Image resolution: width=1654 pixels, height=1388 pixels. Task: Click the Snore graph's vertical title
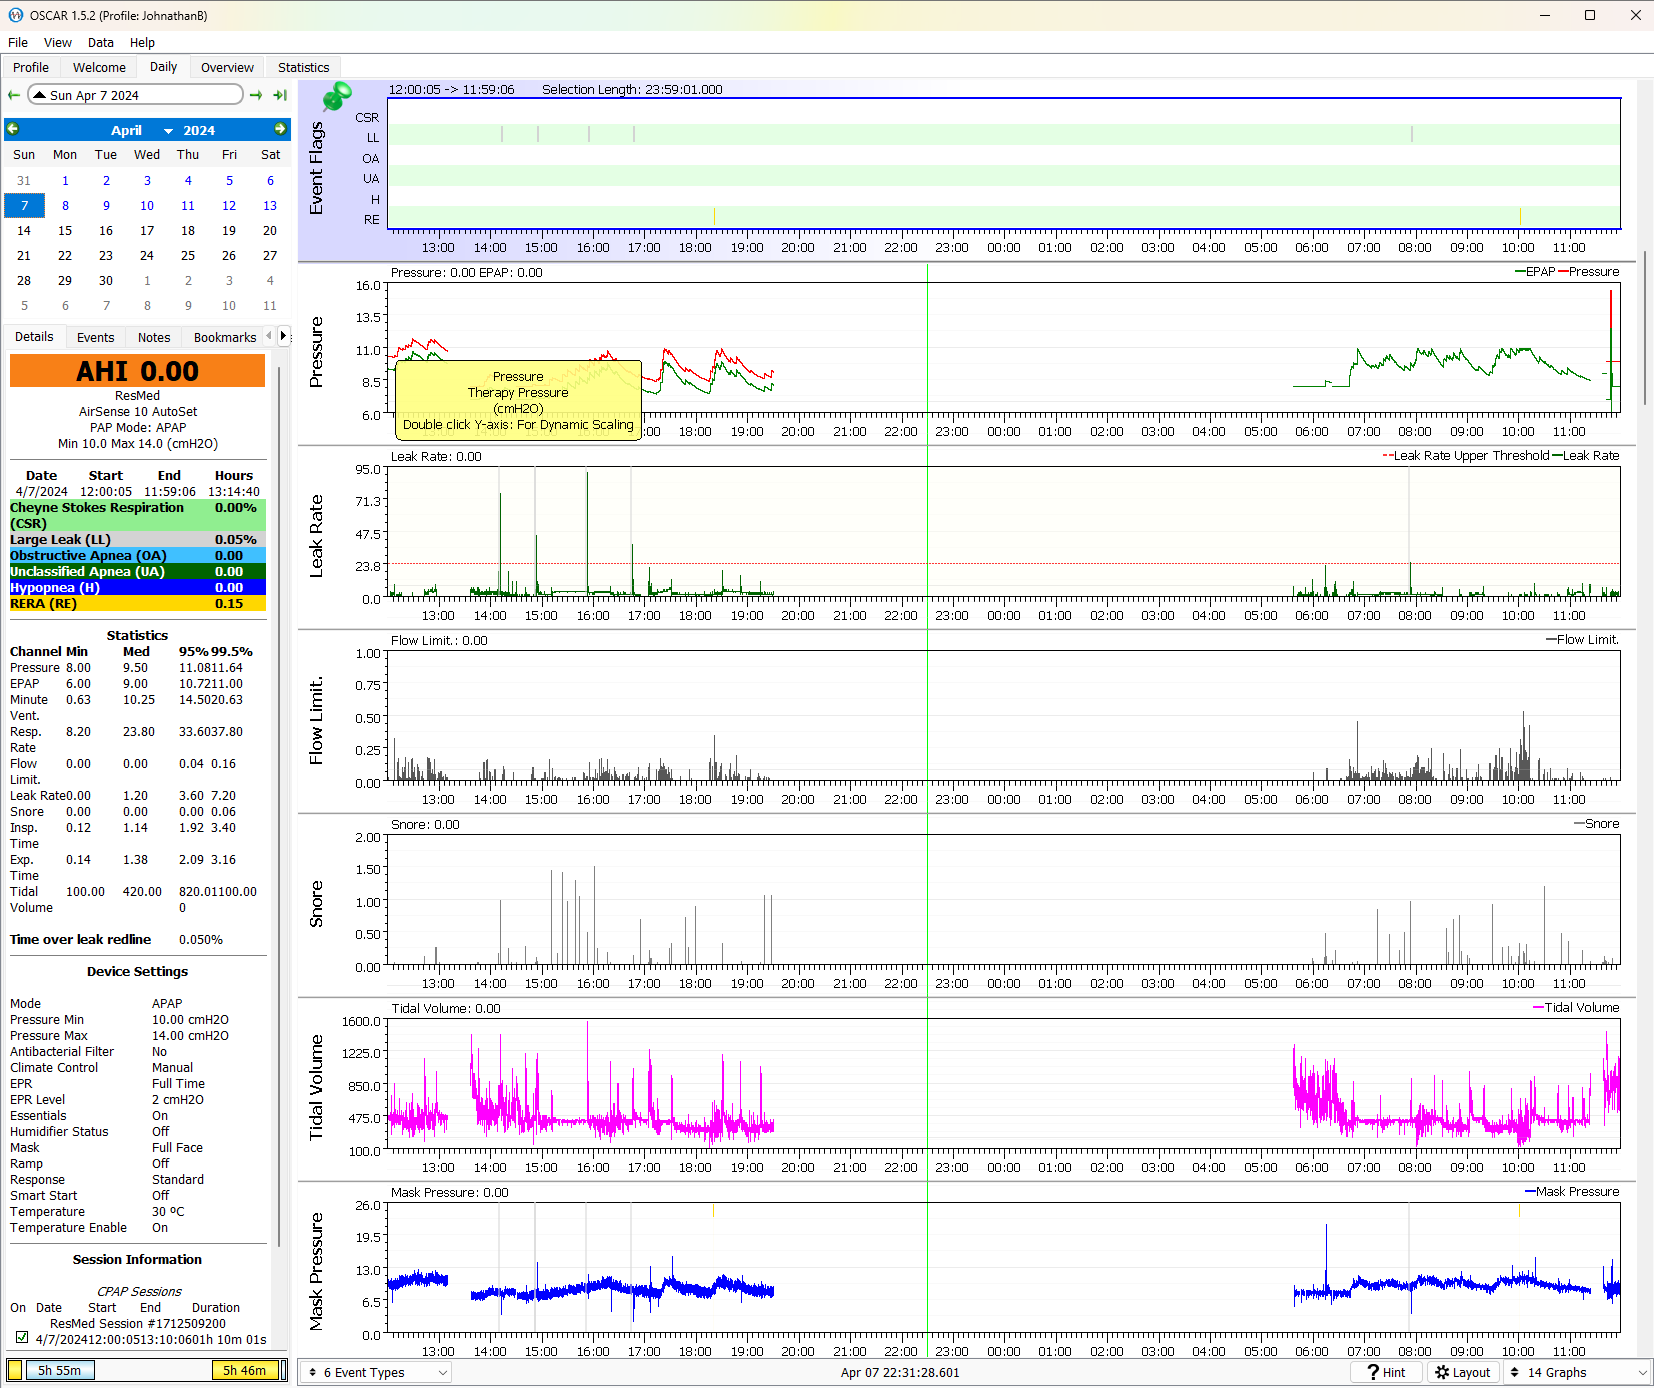tap(316, 903)
